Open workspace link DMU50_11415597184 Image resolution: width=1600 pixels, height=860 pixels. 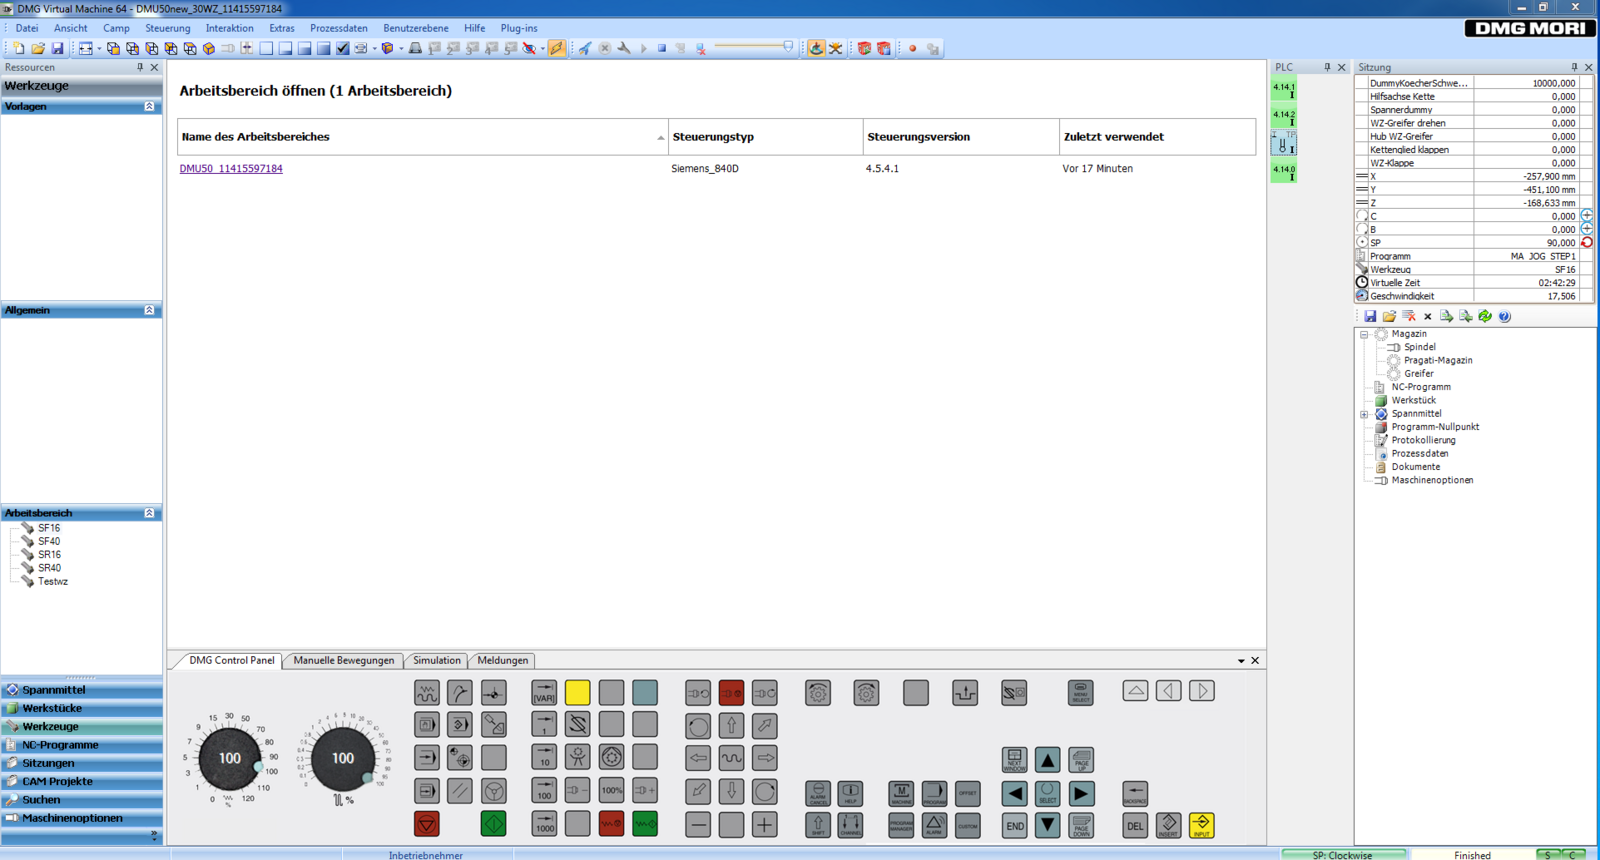[231, 169]
